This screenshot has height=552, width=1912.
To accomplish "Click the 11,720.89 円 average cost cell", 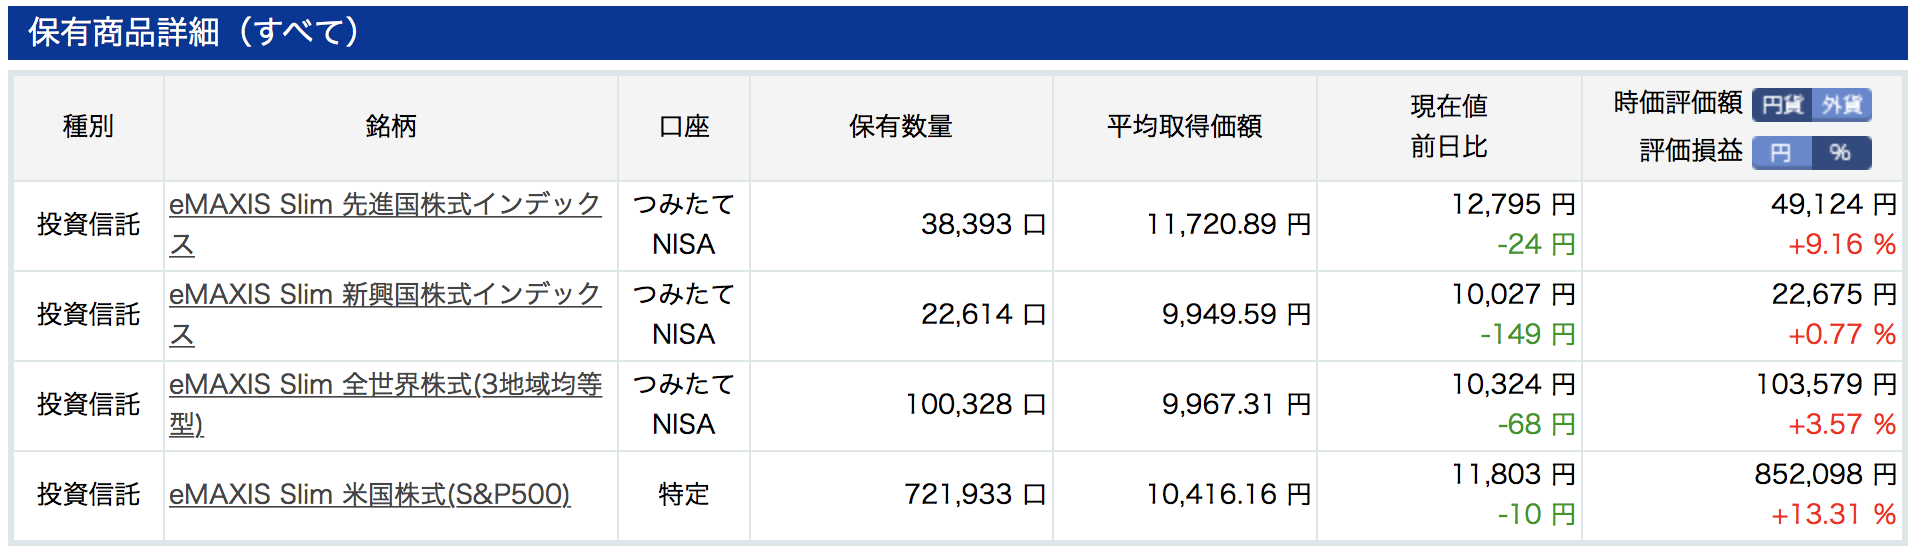I will coord(1228,224).
